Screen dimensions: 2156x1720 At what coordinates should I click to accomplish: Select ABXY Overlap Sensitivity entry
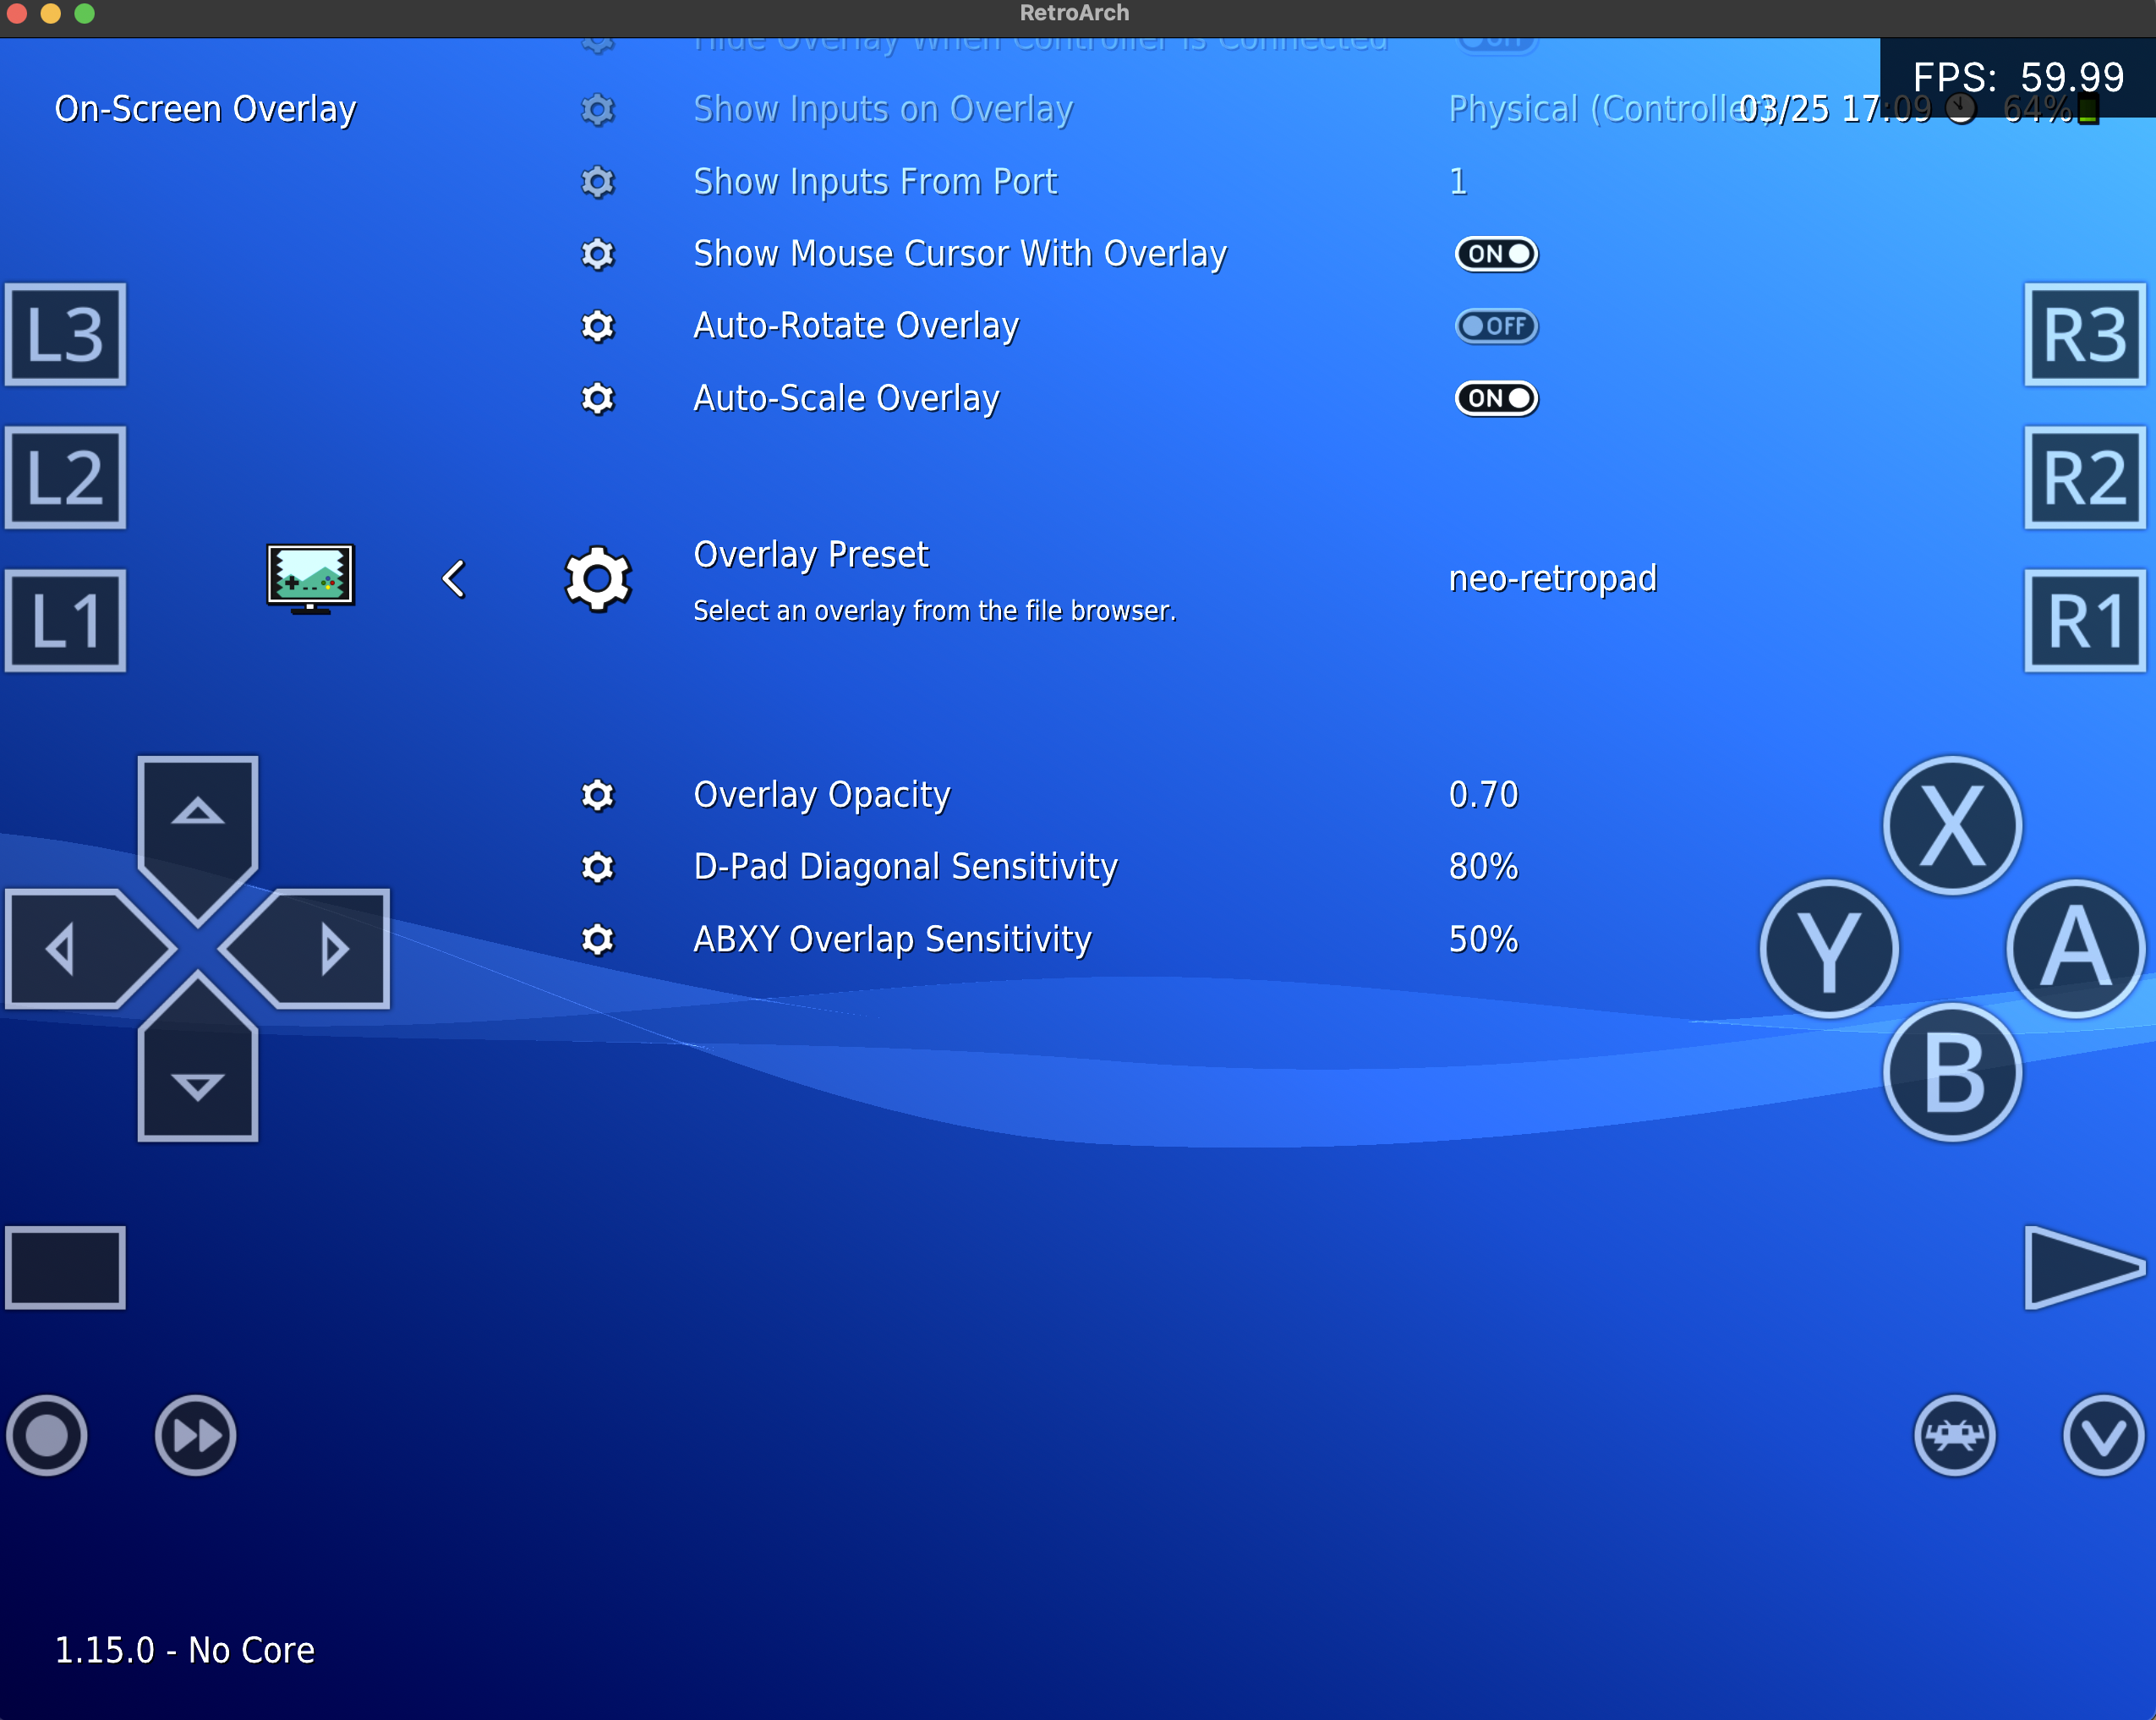point(891,939)
